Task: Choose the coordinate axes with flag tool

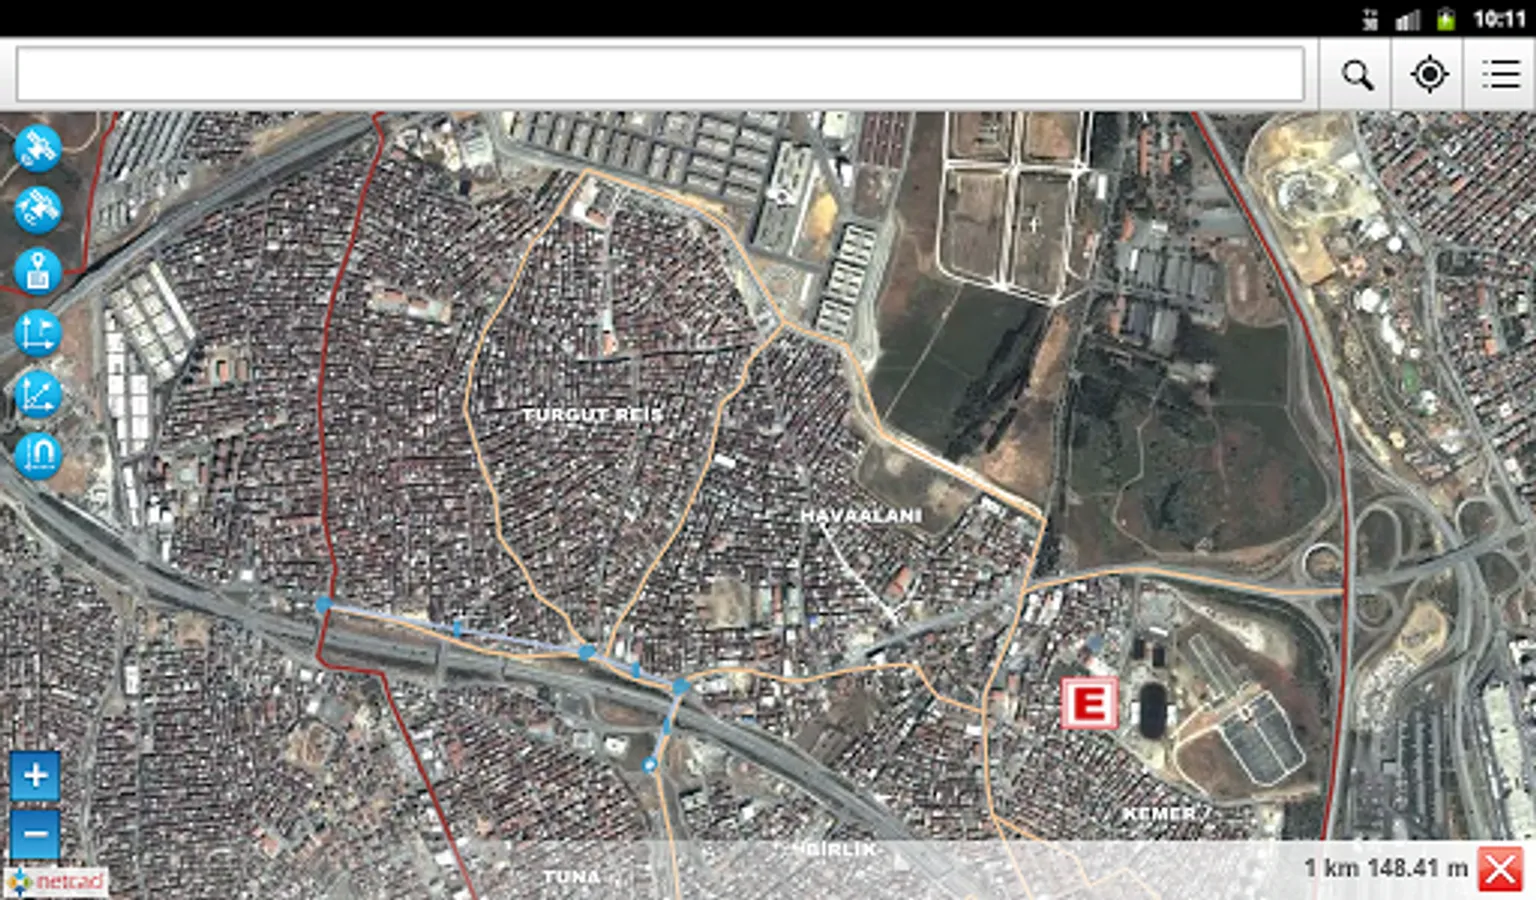Action: point(38,333)
